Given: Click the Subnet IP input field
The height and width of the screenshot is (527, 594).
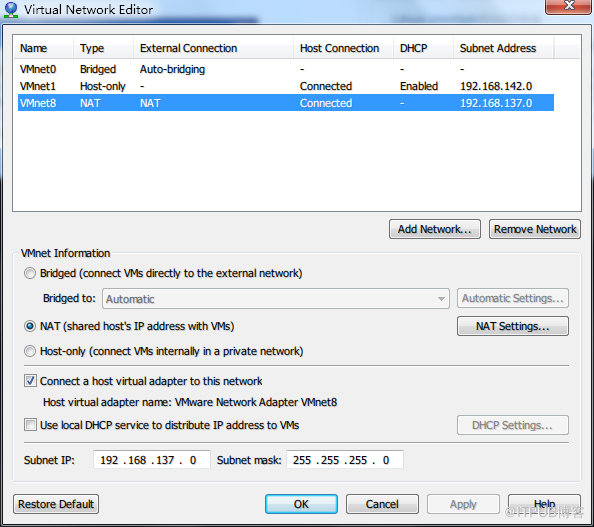Looking at the screenshot, I should point(152,460).
